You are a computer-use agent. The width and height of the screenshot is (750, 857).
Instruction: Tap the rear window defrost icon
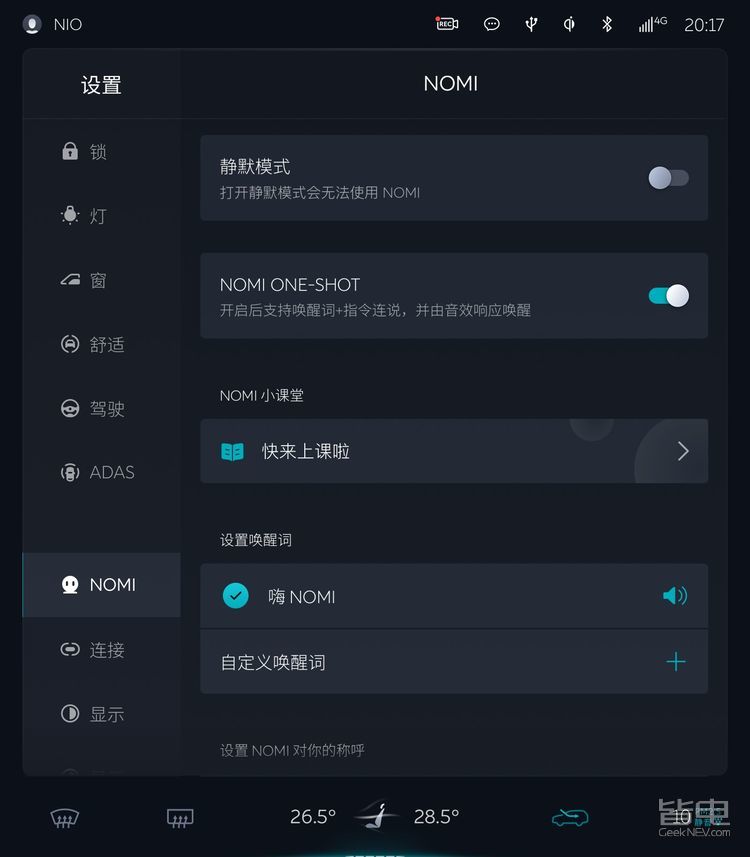[x=179, y=818]
